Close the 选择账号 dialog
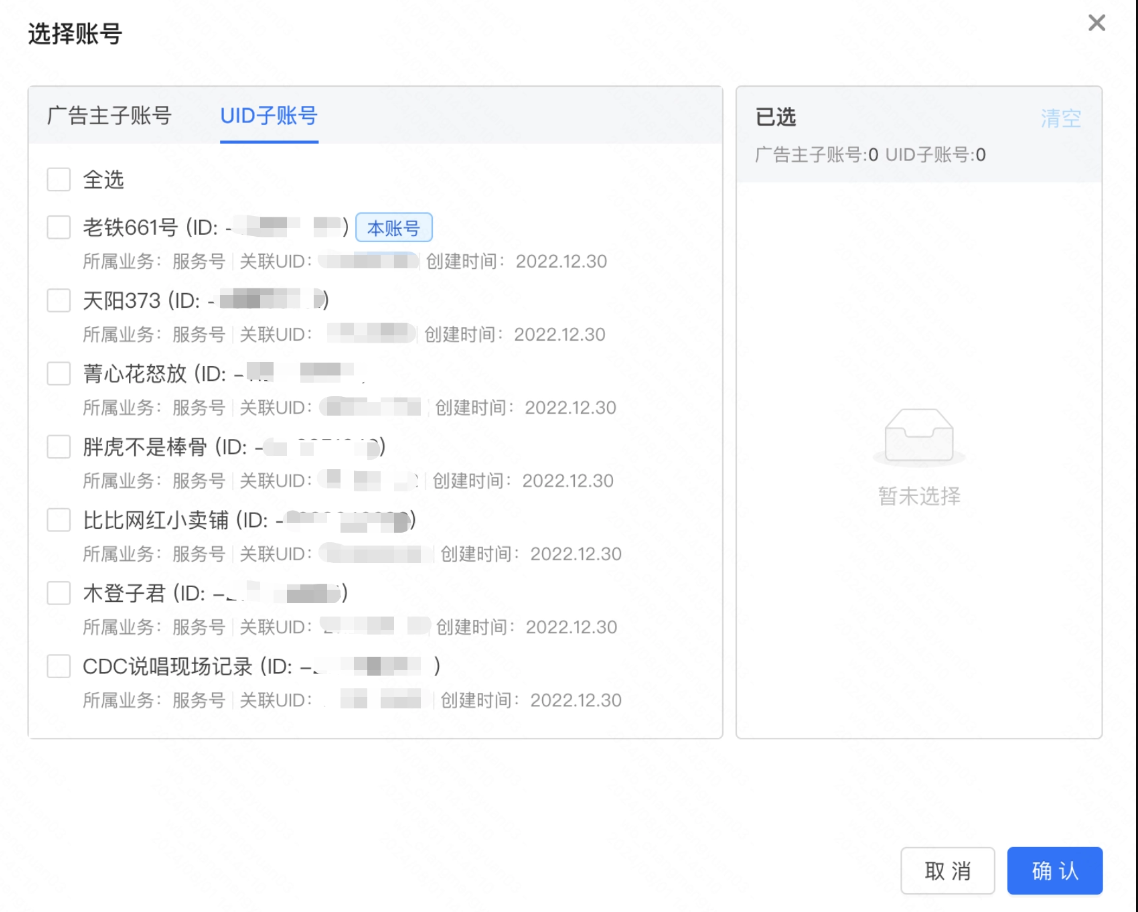 pos(1096,23)
